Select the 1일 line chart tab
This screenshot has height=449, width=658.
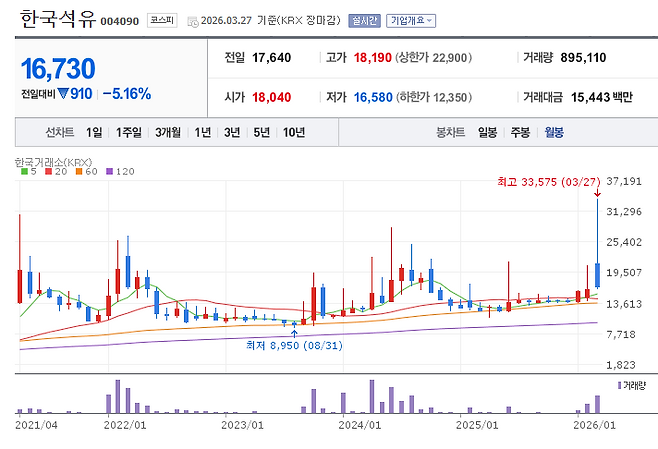[94, 132]
